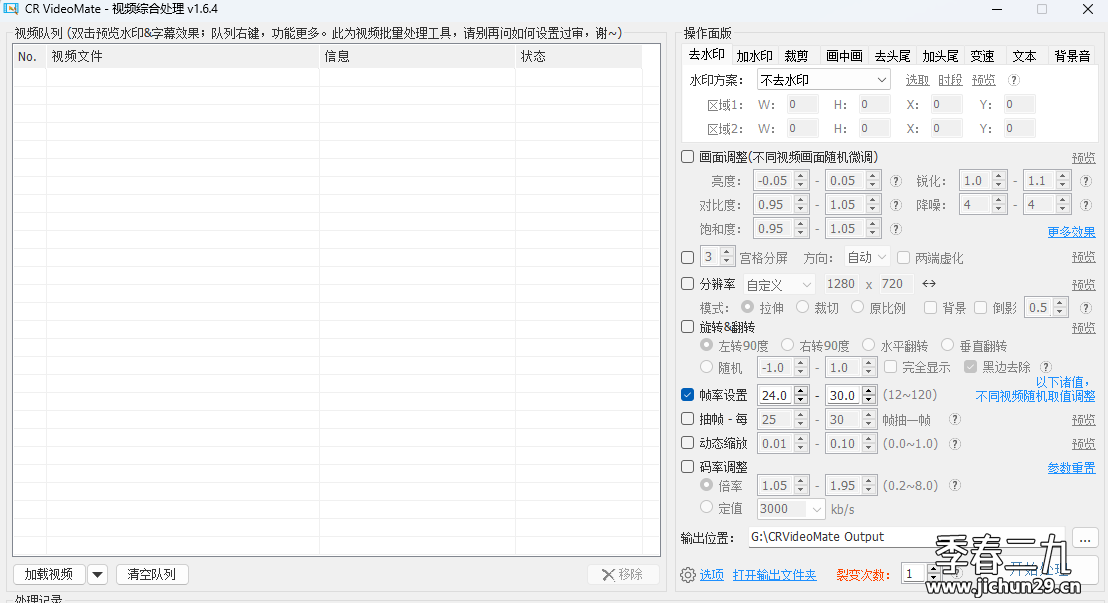Uncheck the 帧率设置 checkbox
Image resolution: width=1108 pixels, height=603 pixels.
point(688,394)
